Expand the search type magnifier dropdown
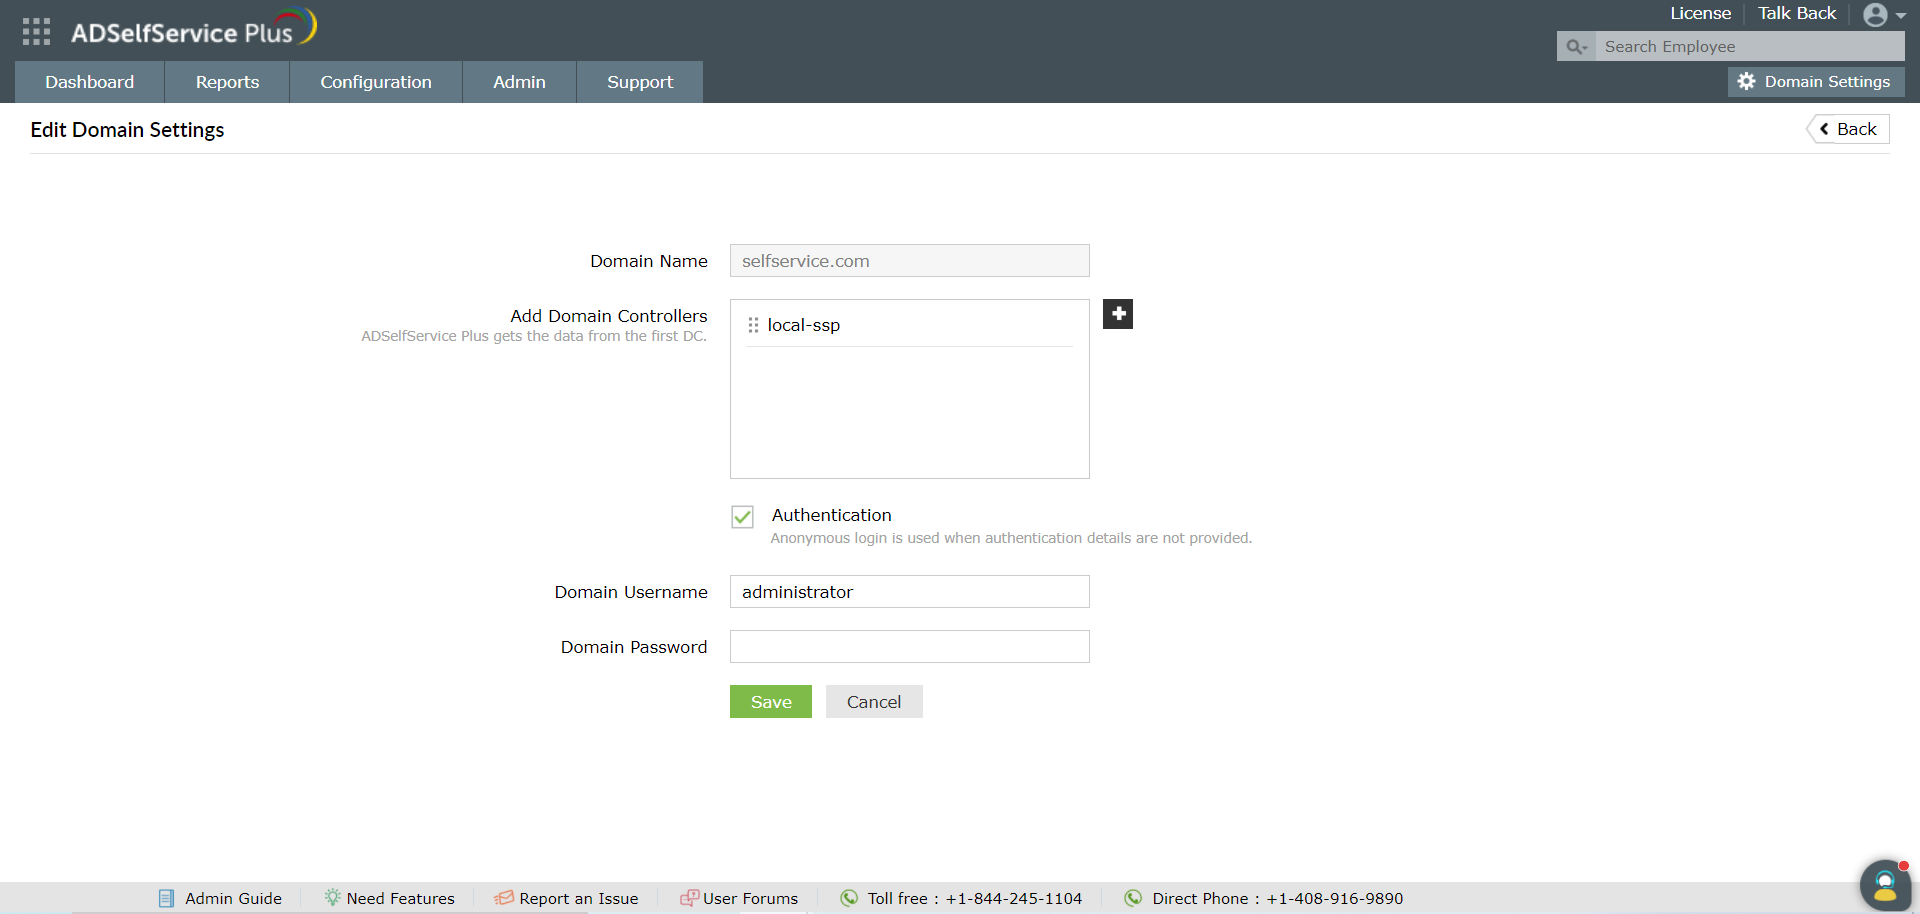This screenshot has height=914, width=1920. coord(1577,47)
